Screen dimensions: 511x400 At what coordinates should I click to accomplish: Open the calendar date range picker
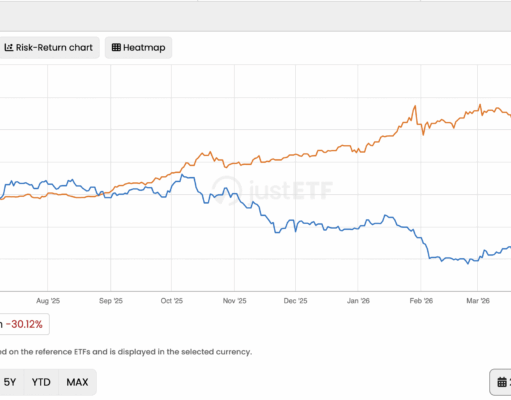pos(501,382)
